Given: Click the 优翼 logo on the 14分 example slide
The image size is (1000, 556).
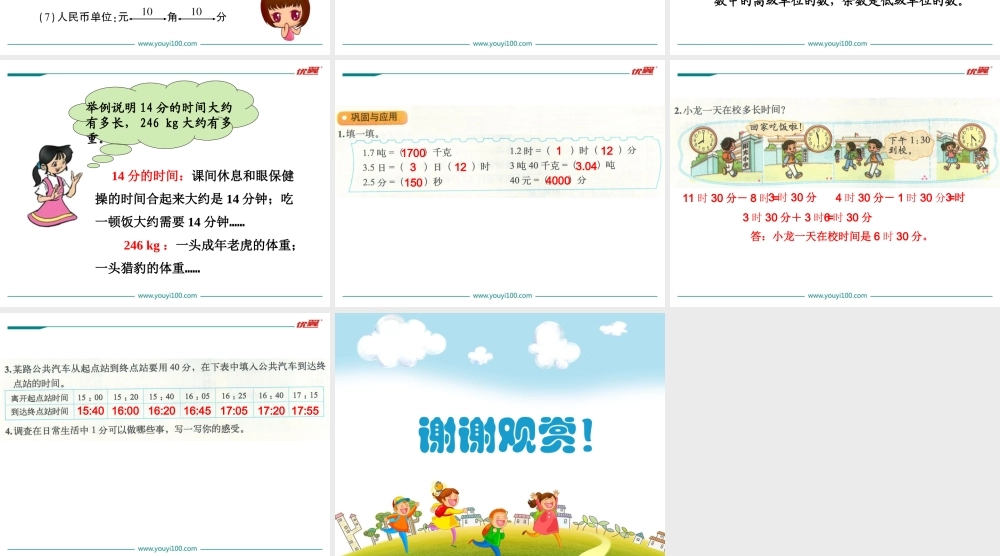Looking at the screenshot, I should [x=307, y=71].
